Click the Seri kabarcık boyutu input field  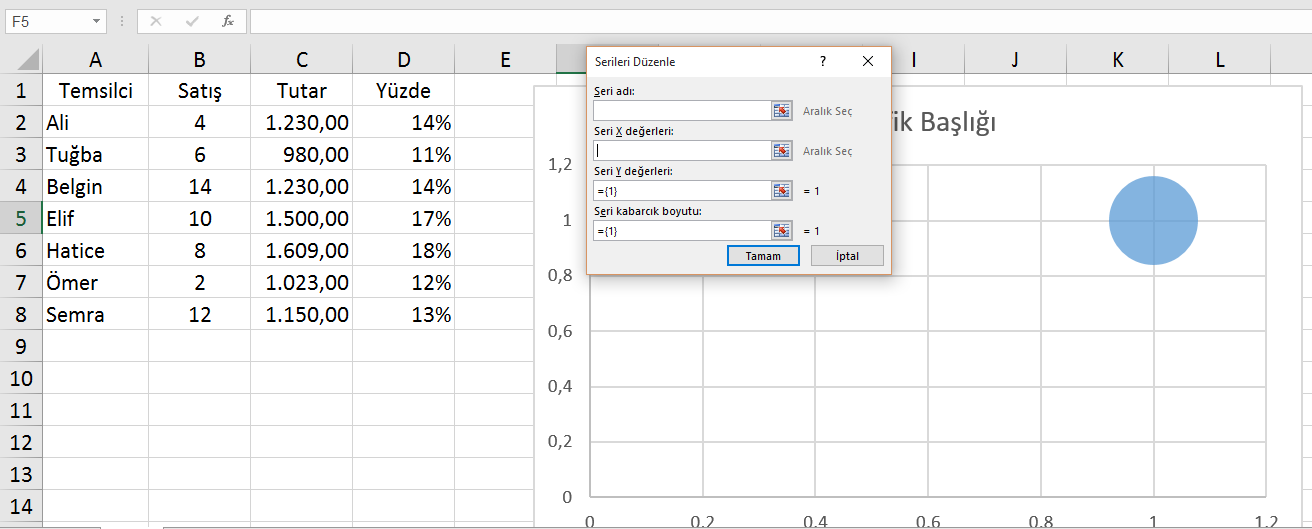680,231
